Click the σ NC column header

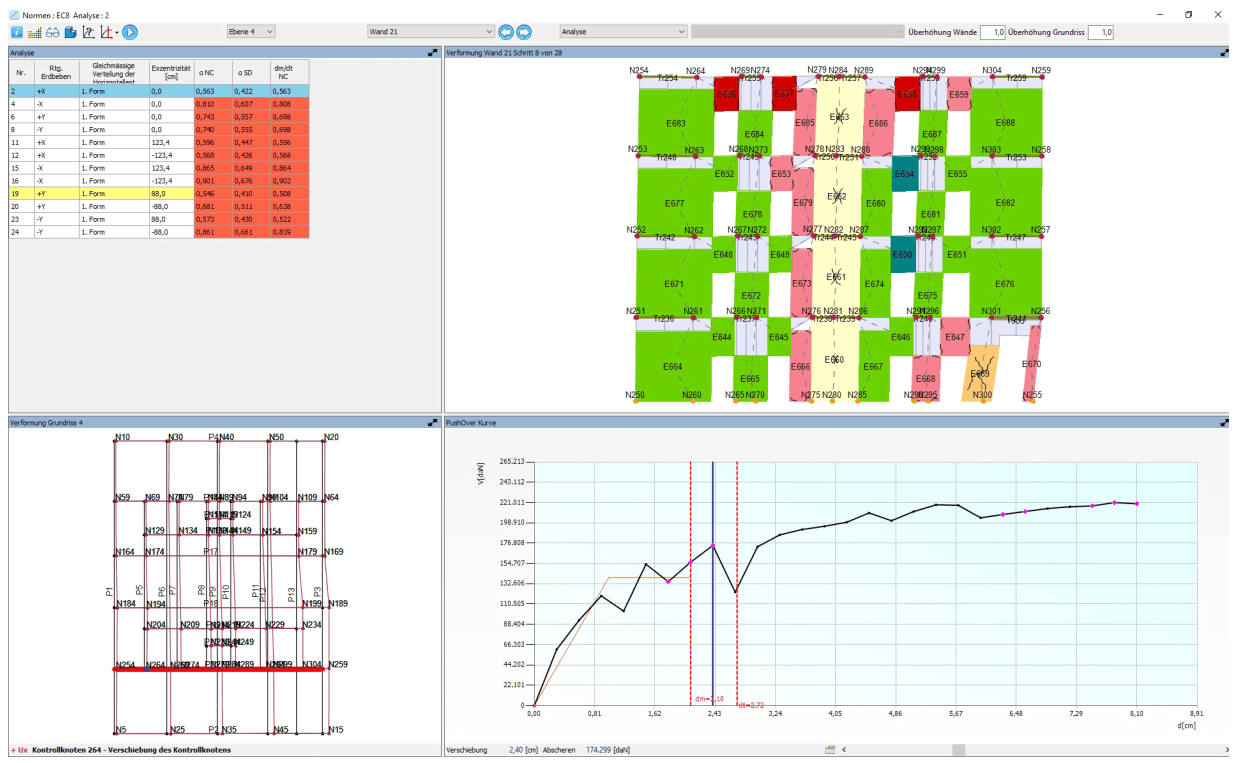click(x=210, y=71)
